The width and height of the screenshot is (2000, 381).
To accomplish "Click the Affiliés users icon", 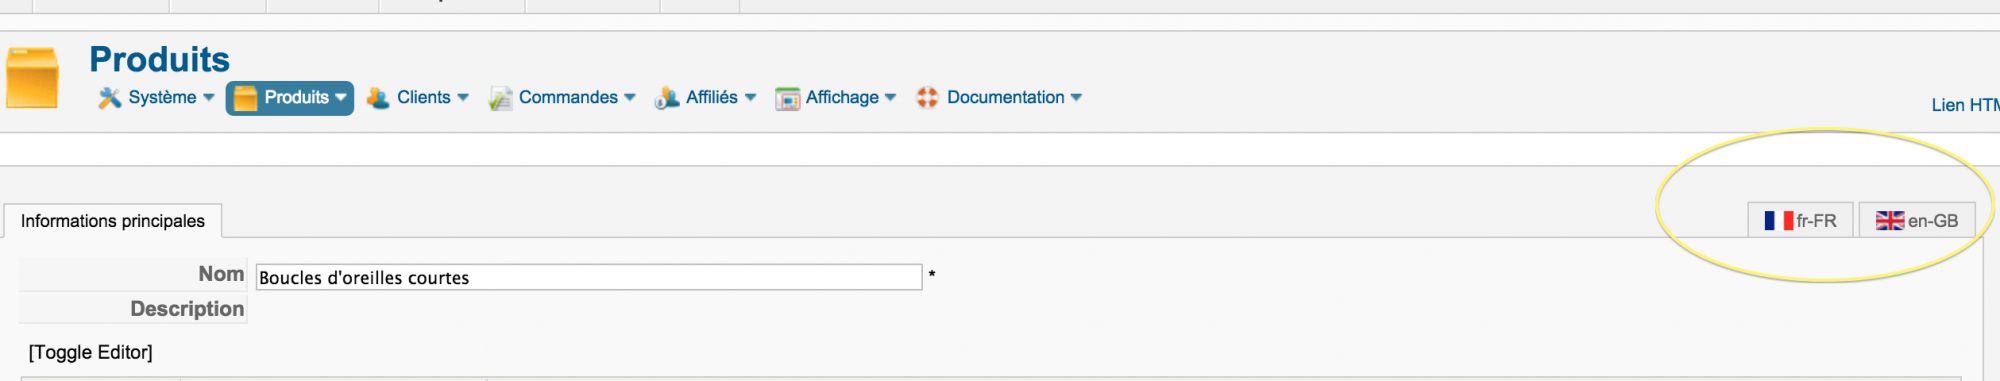I will point(667,98).
